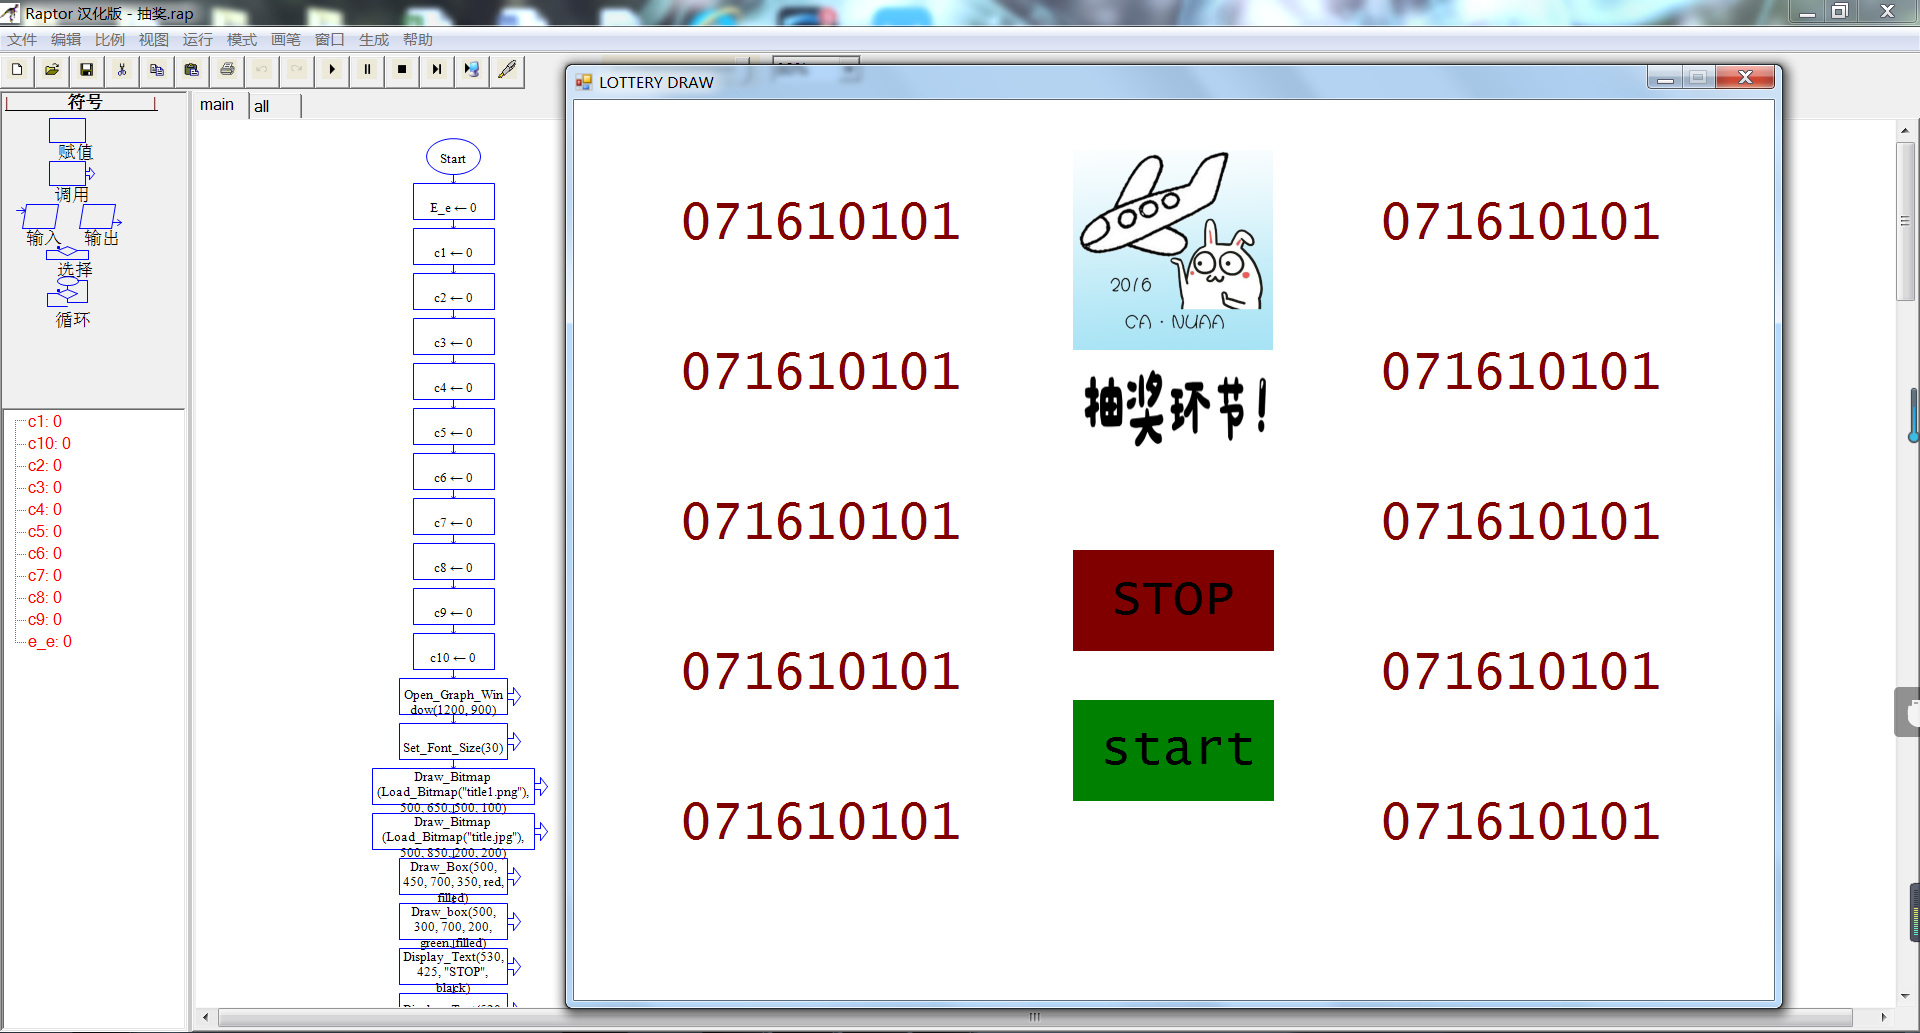The width and height of the screenshot is (1920, 1033).
Task: Pause execution with the pause icon
Action: (x=367, y=70)
